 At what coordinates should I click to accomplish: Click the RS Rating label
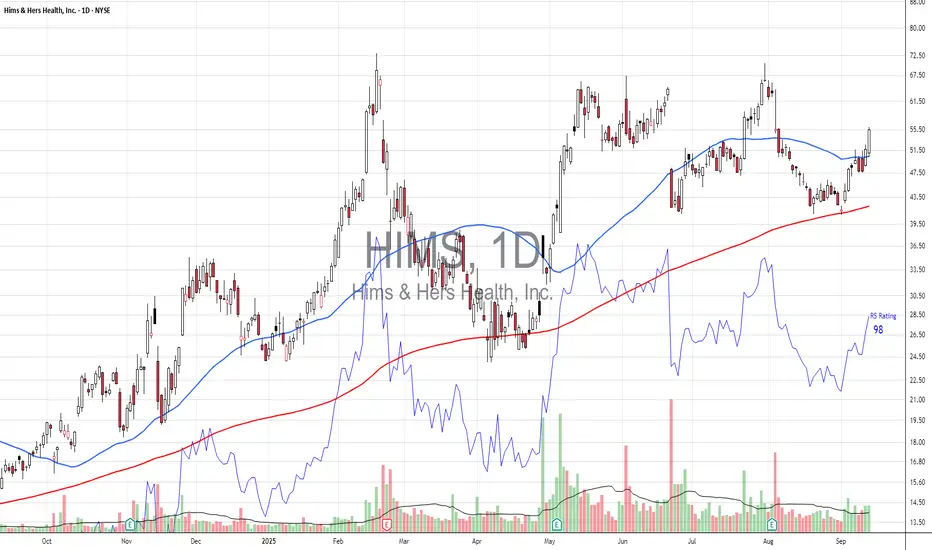click(x=883, y=316)
